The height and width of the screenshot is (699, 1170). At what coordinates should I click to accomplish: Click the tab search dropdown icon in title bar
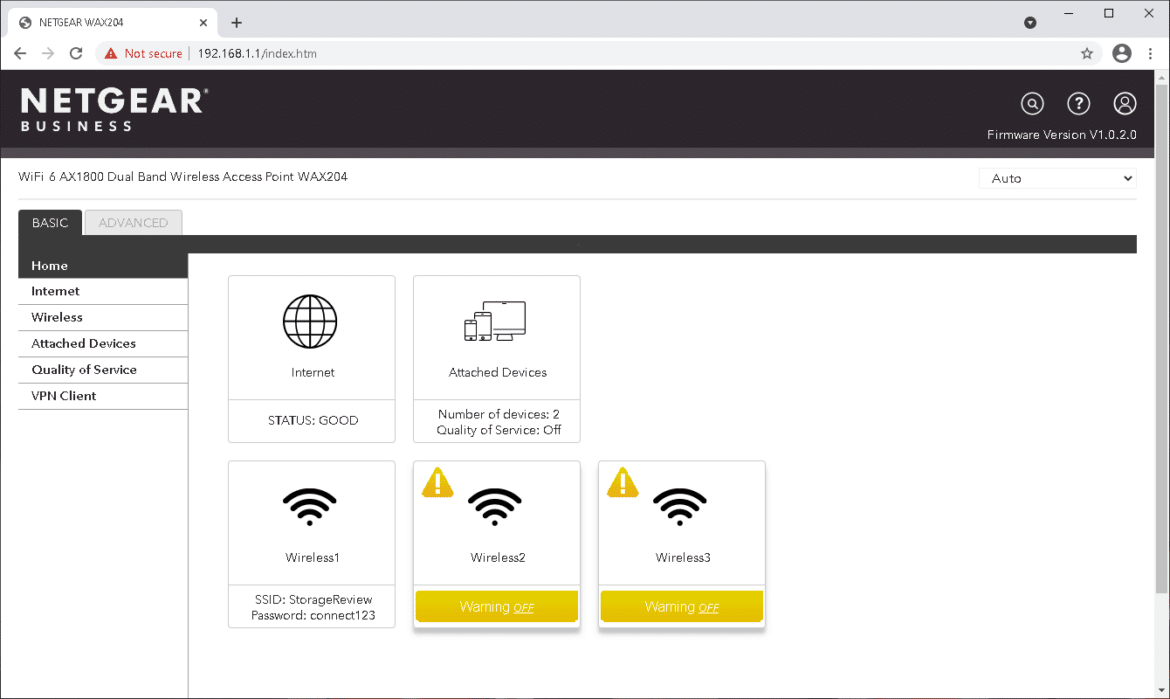[x=1030, y=22]
